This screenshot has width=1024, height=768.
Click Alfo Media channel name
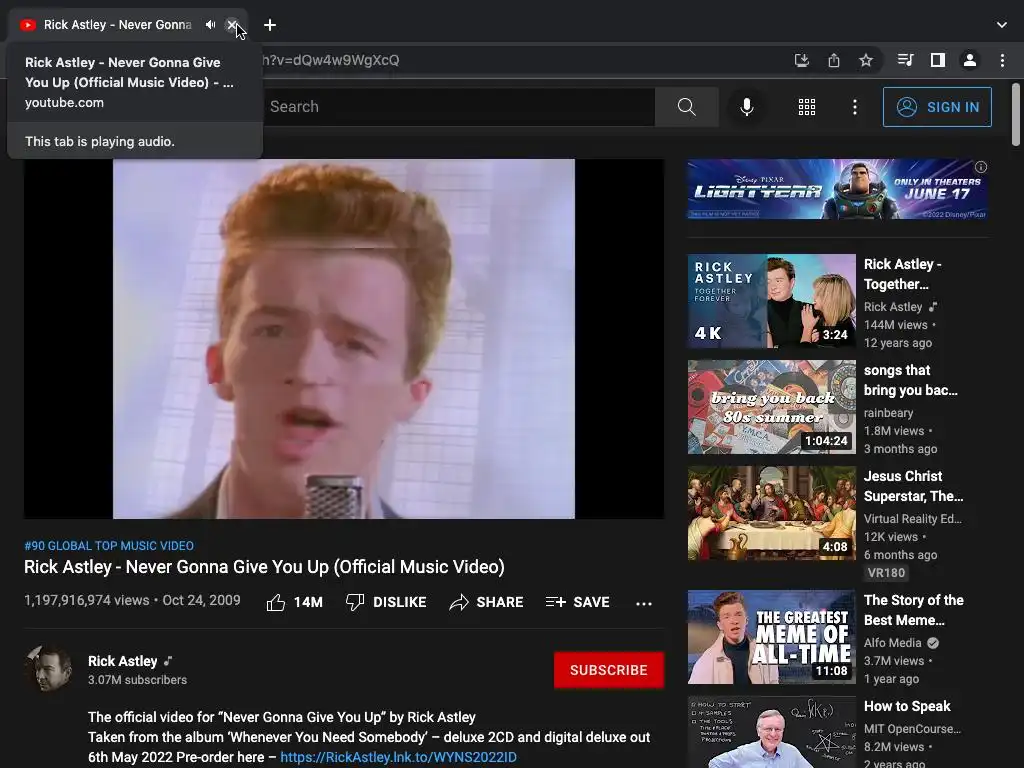[x=892, y=643]
